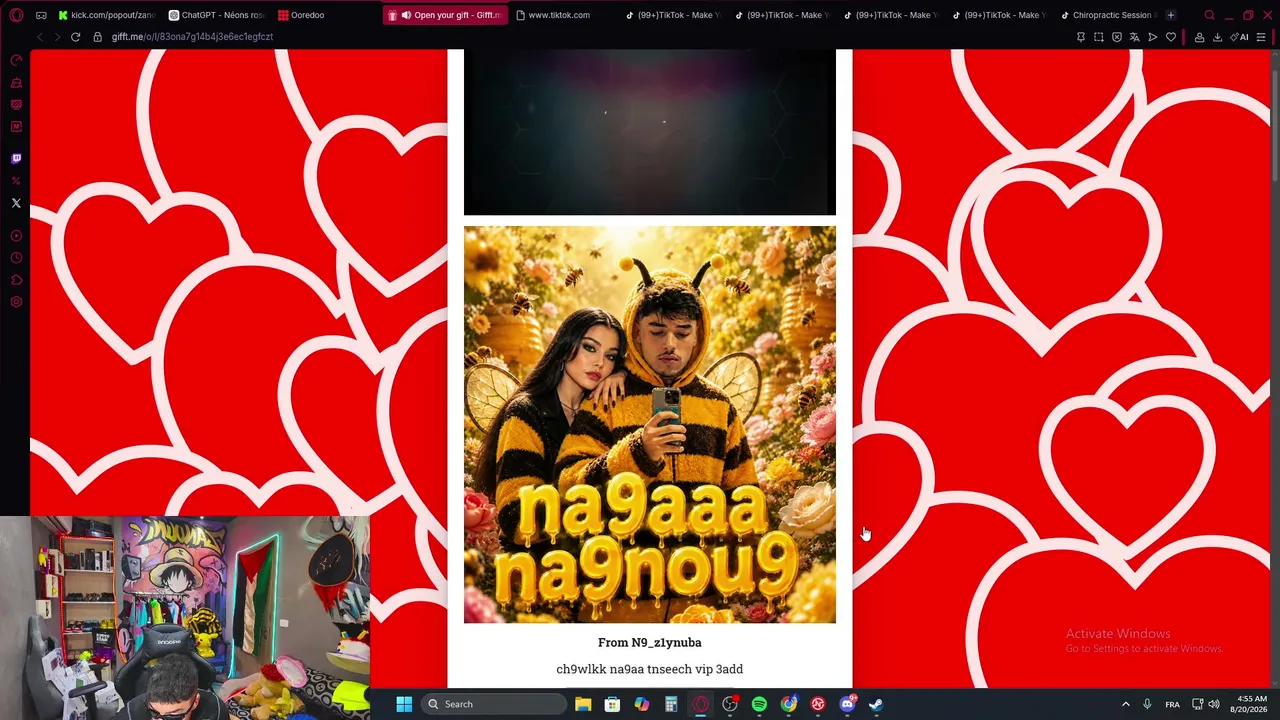Open the Easy Setup menu
The height and width of the screenshot is (720, 1280).
[x=1261, y=37]
